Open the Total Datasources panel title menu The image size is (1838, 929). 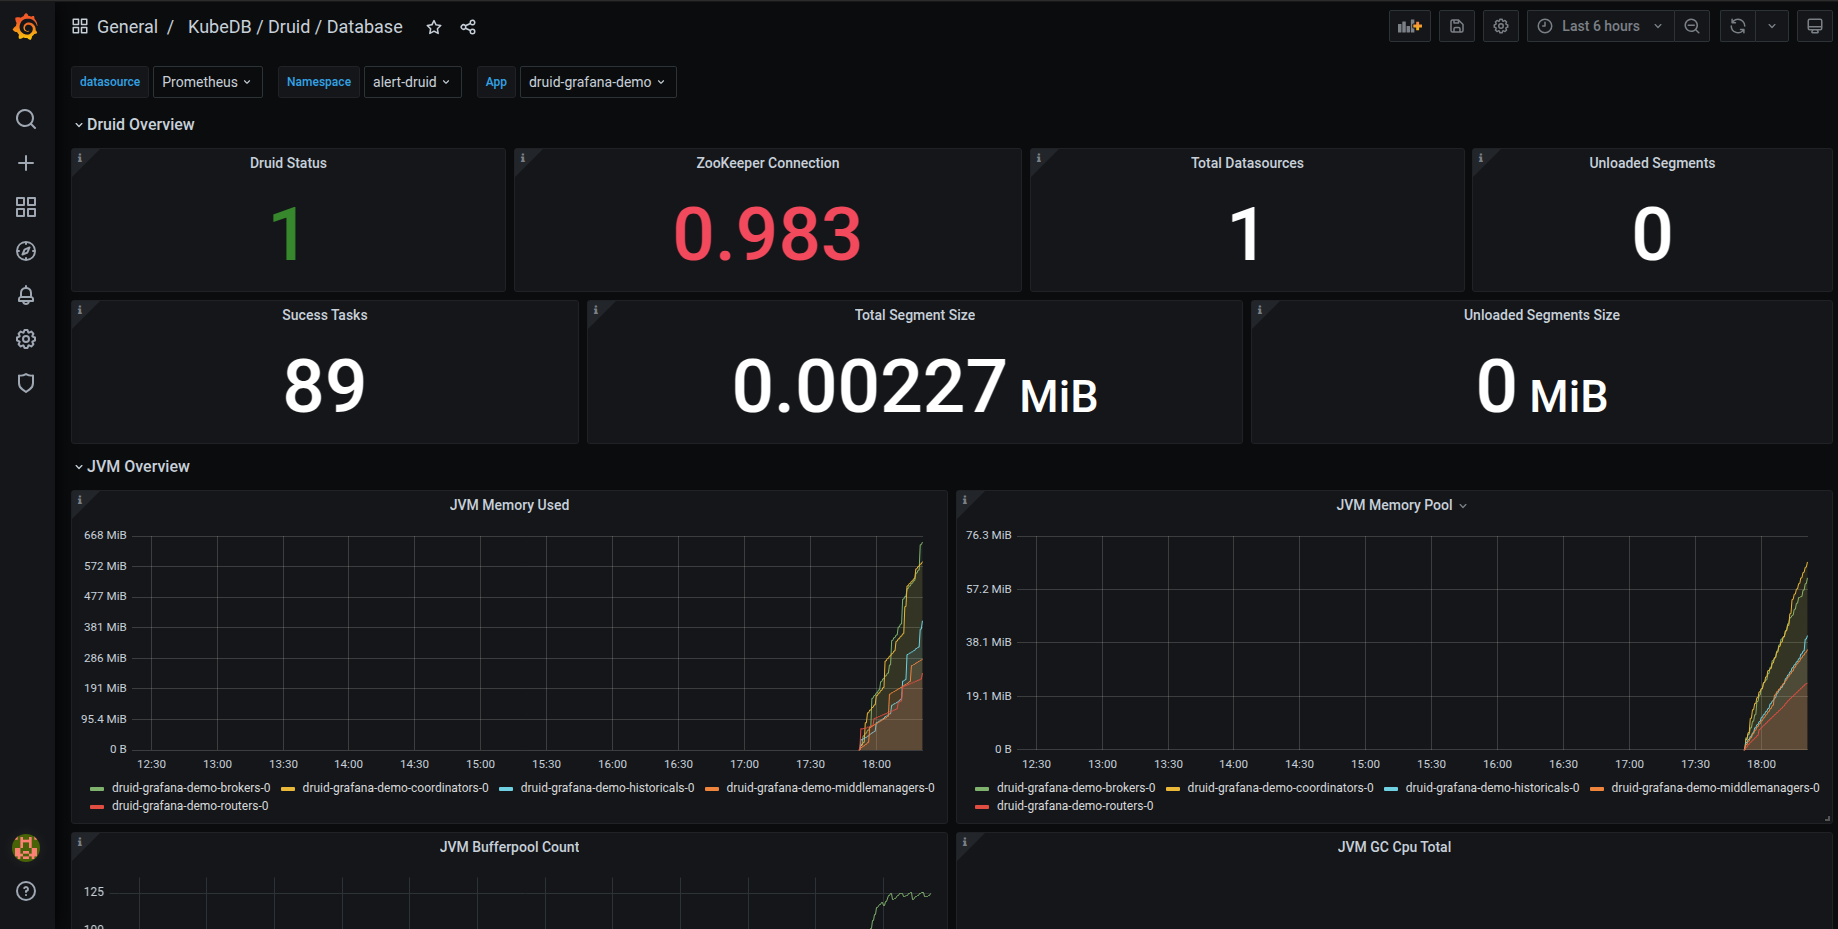1247,163
